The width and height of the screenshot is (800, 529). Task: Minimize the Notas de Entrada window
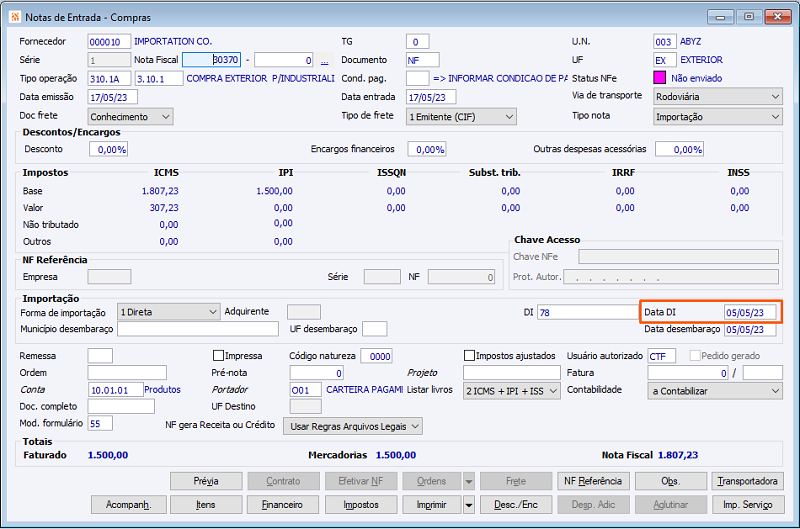[x=722, y=16]
